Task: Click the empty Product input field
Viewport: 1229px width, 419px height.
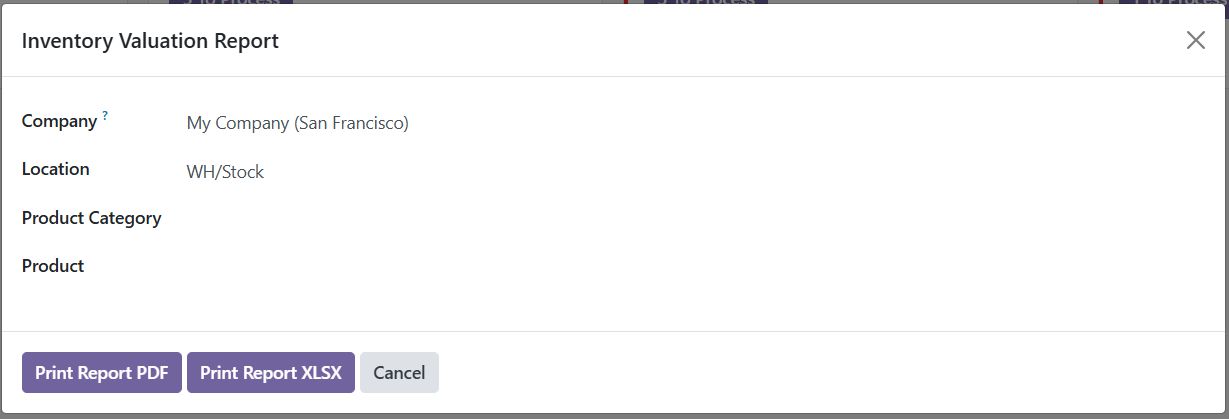Action: (x=690, y=267)
